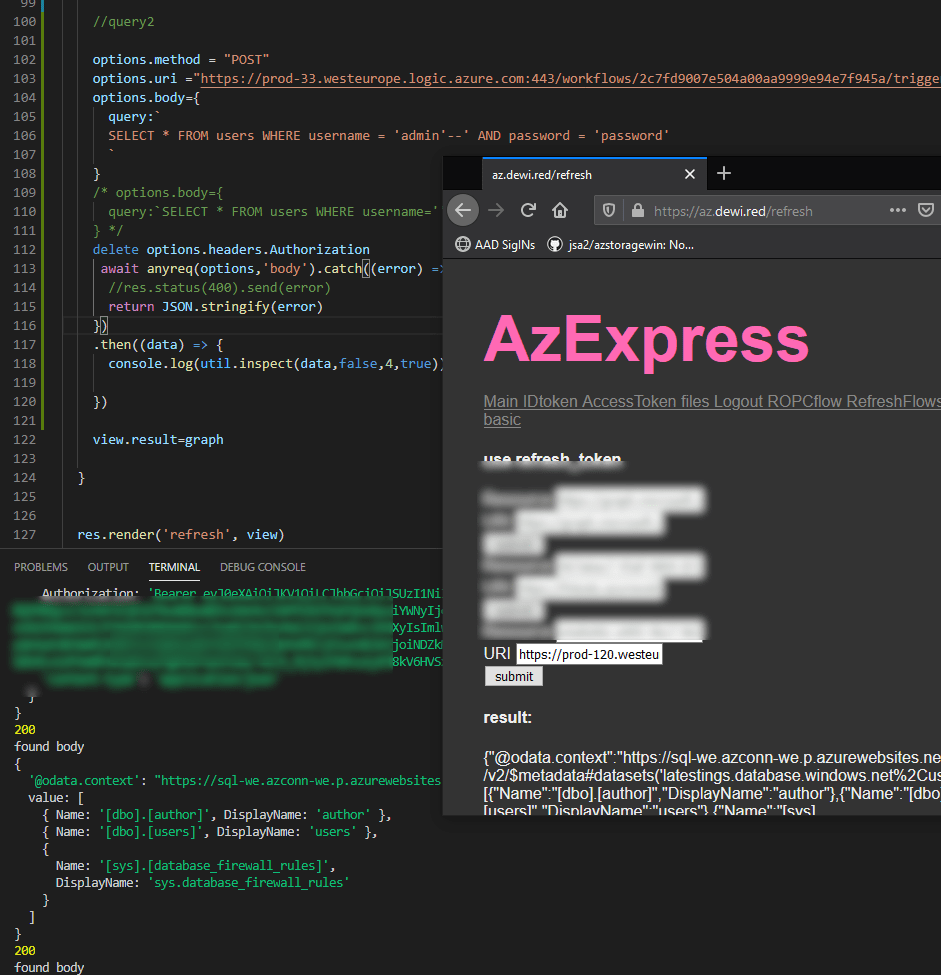Reload the page with the refresh icon
The image size is (941, 975).
(528, 211)
